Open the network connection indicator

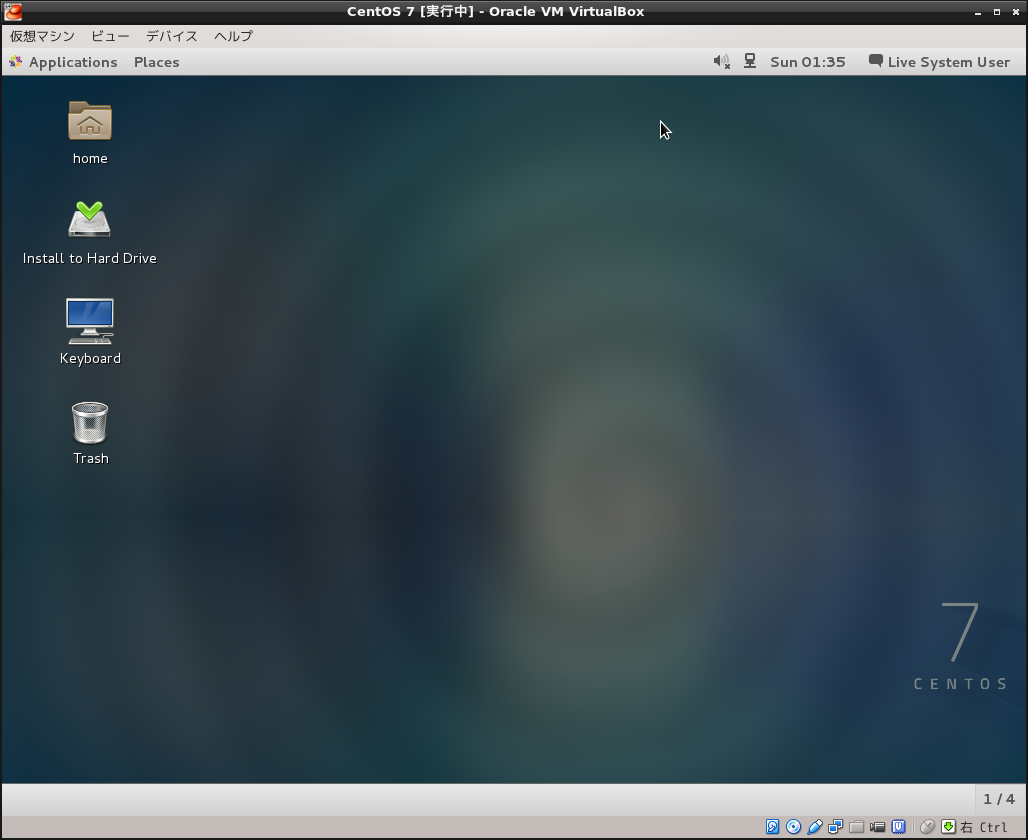coord(750,62)
